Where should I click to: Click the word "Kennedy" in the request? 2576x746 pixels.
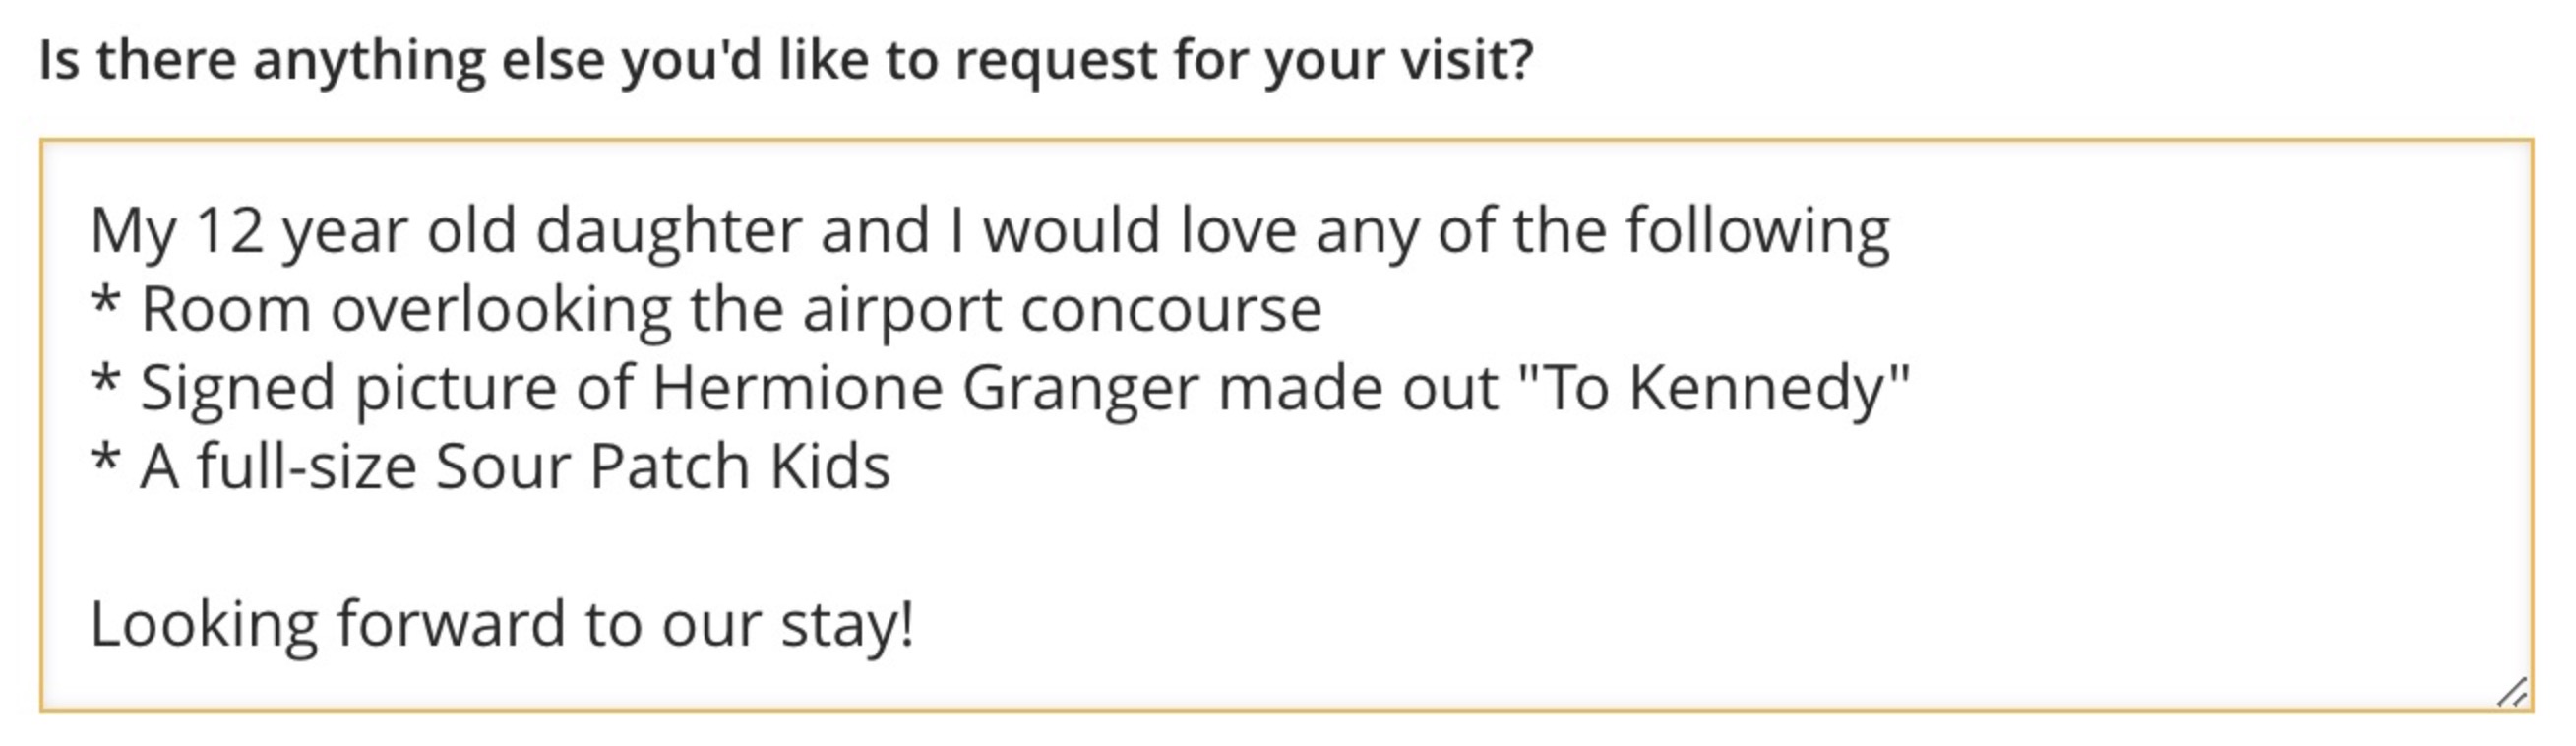(x=1756, y=388)
